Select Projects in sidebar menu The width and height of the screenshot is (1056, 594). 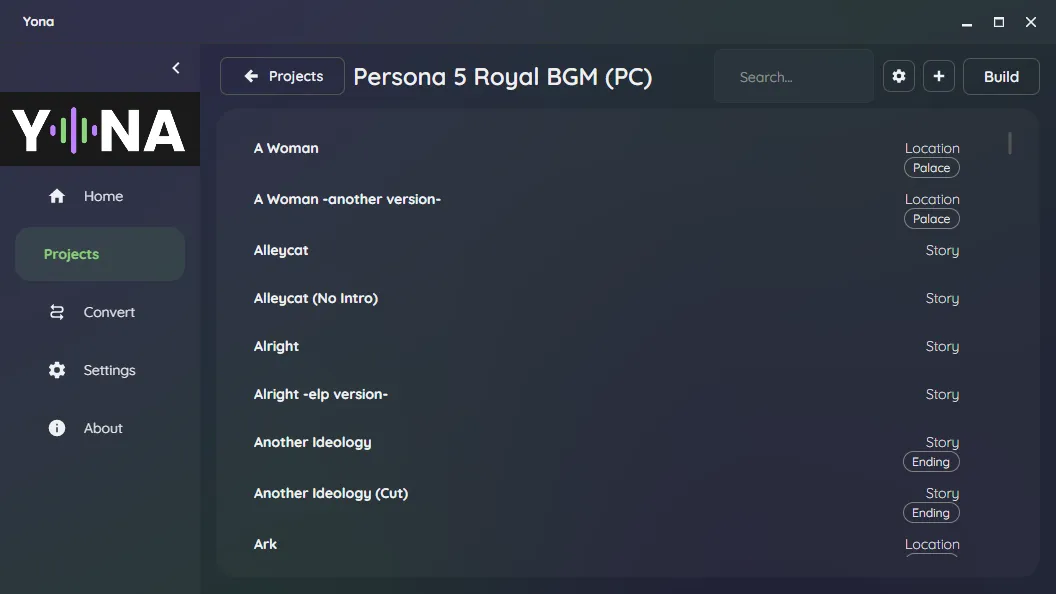point(100,254)
